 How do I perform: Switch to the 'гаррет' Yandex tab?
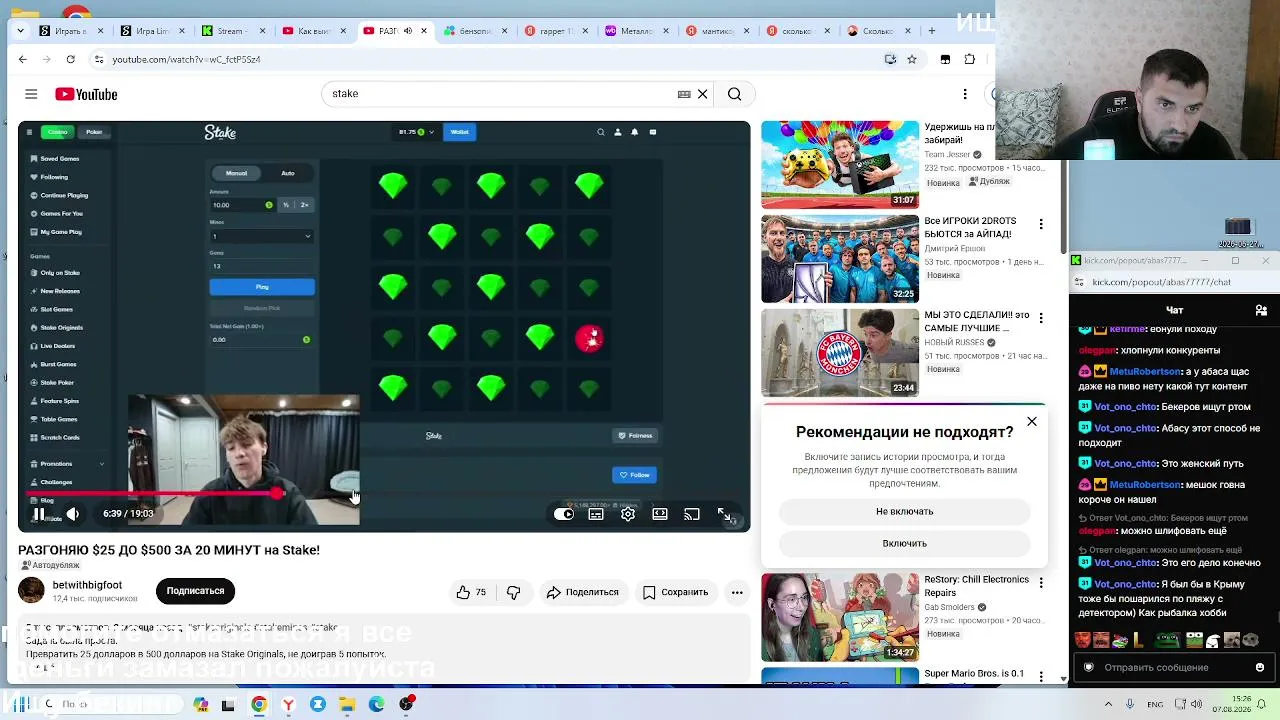(x=556, y=31)
